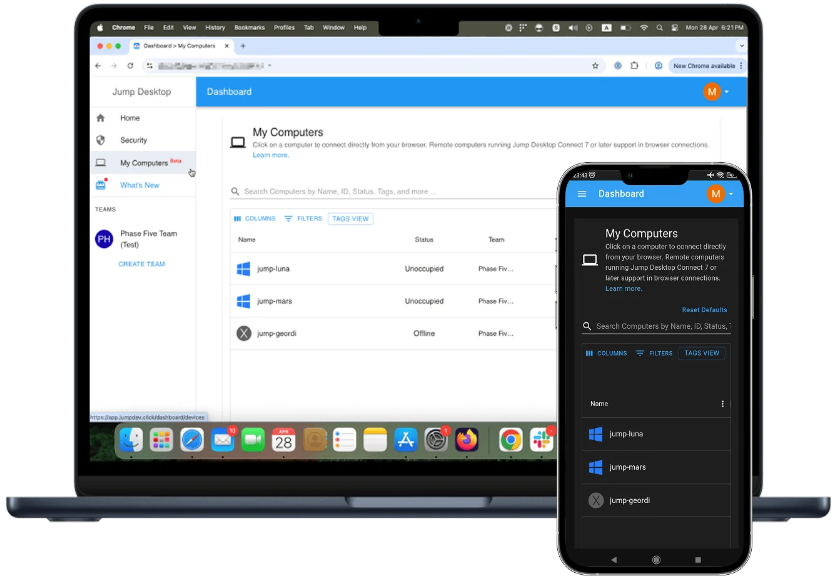Viewport: 836px width, 584px height.
Task: Open Mail in the Dock
Action: [222, 441]
